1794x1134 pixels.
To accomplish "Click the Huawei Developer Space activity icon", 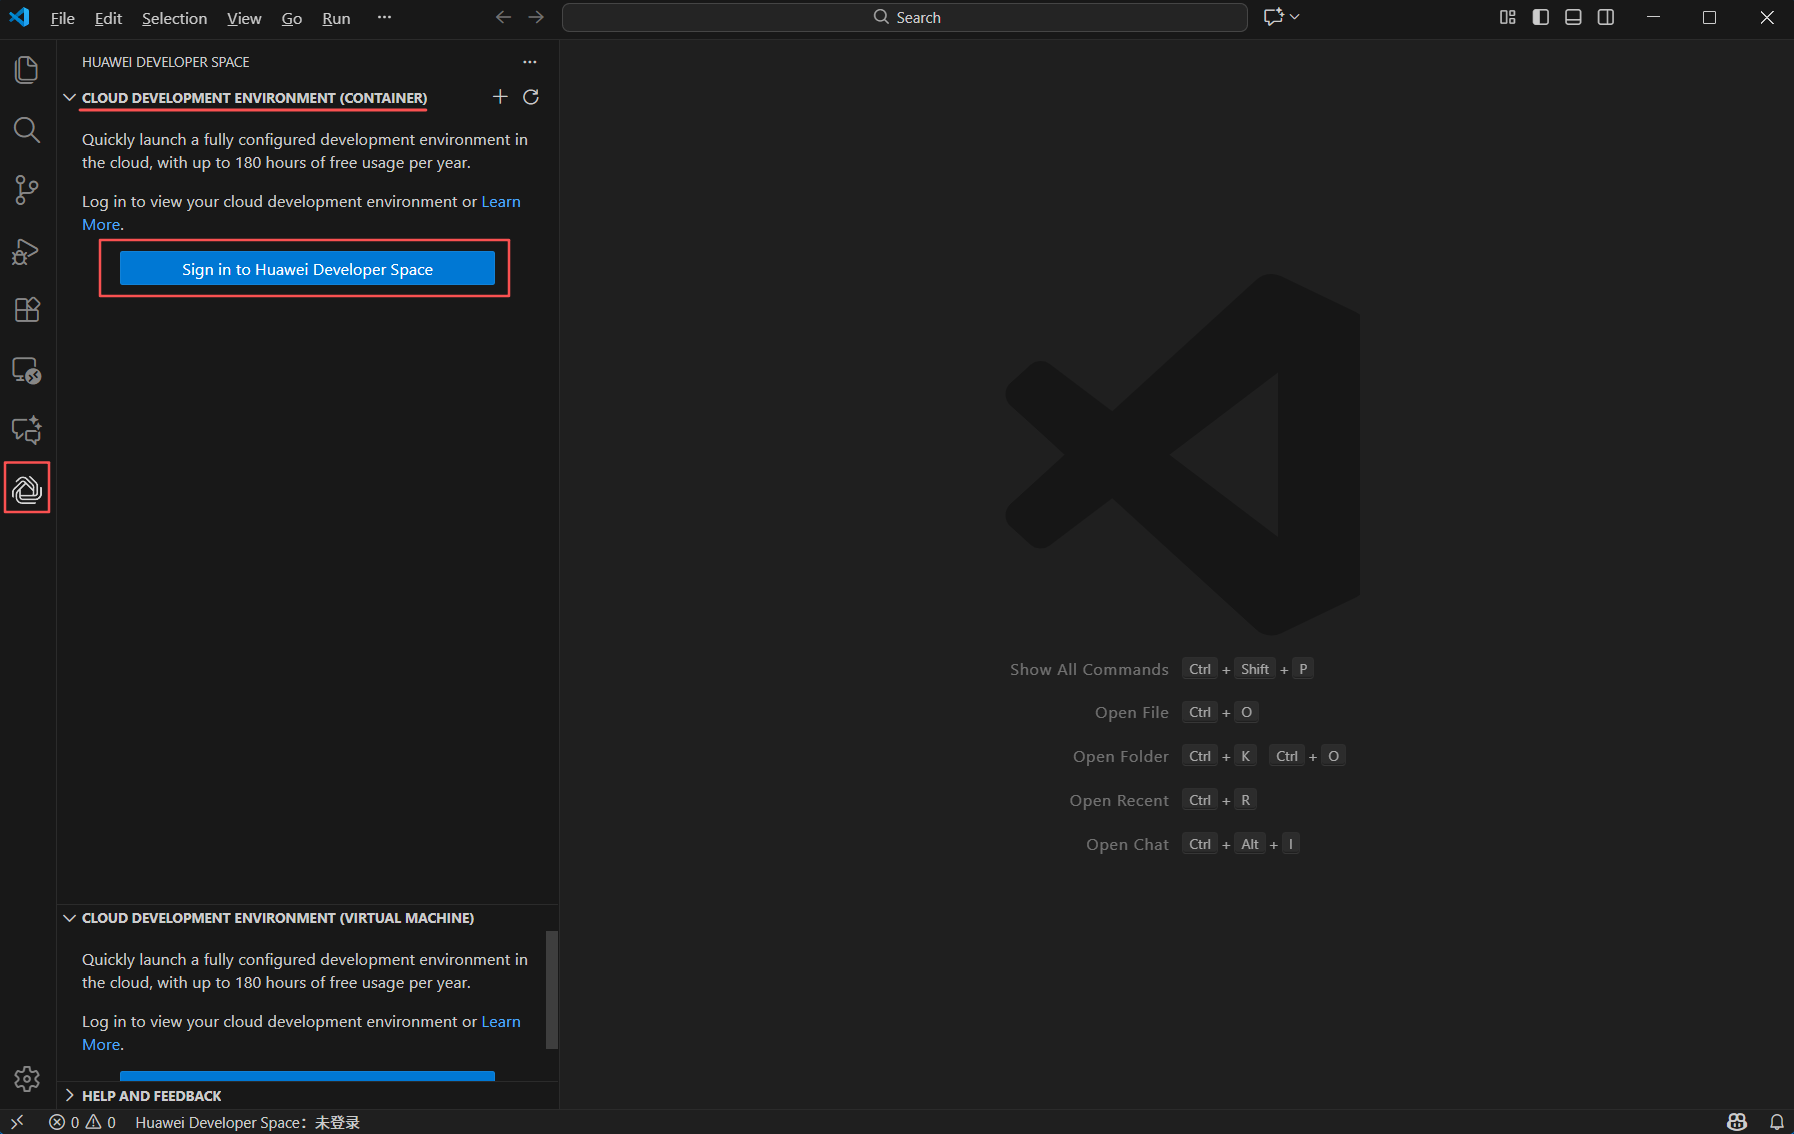I will [27, 489].
